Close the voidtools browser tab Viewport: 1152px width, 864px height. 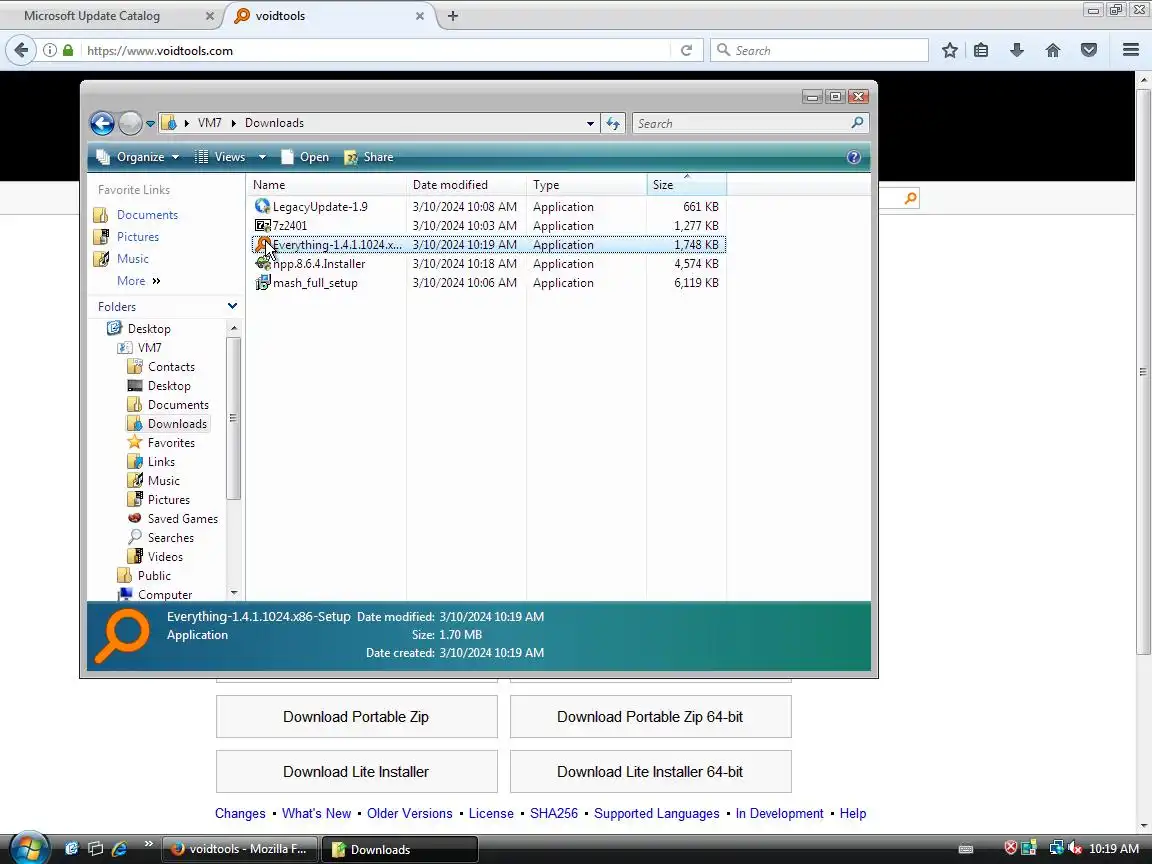click(420, 15)
